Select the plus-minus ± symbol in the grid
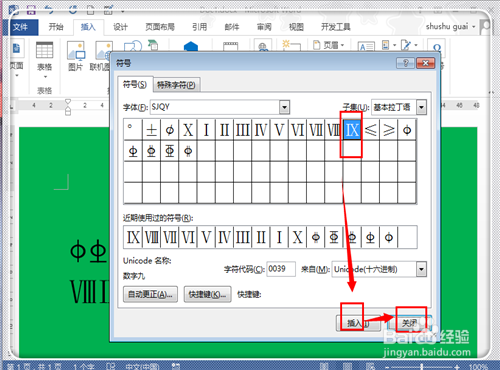 pos(151,130)
